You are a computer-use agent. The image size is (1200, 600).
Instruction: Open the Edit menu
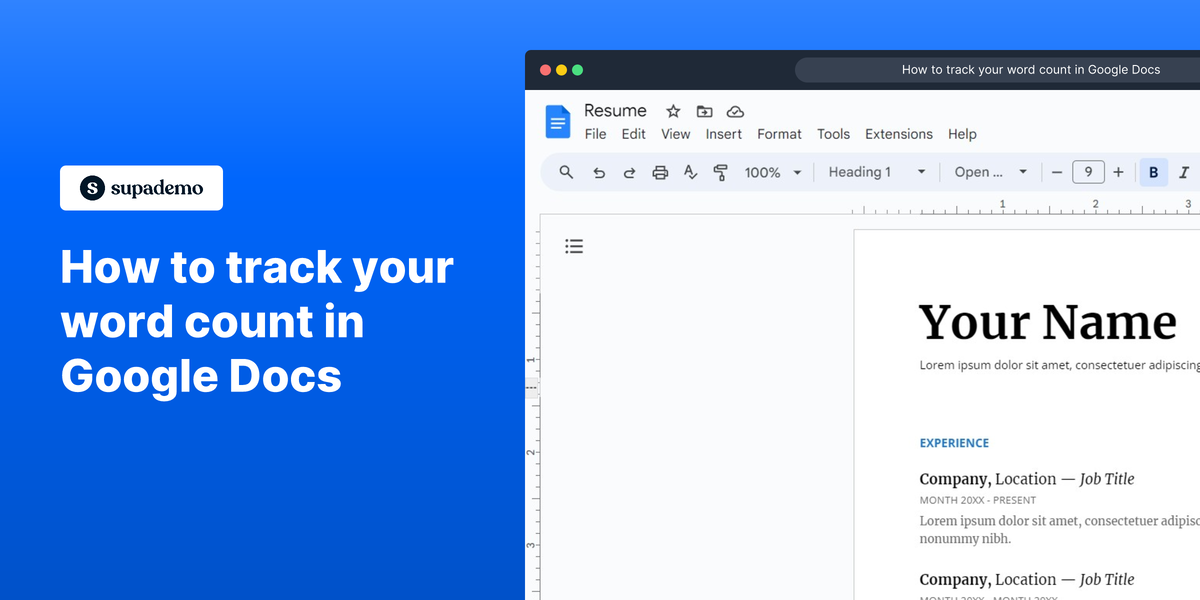click(x=633, y=134)
